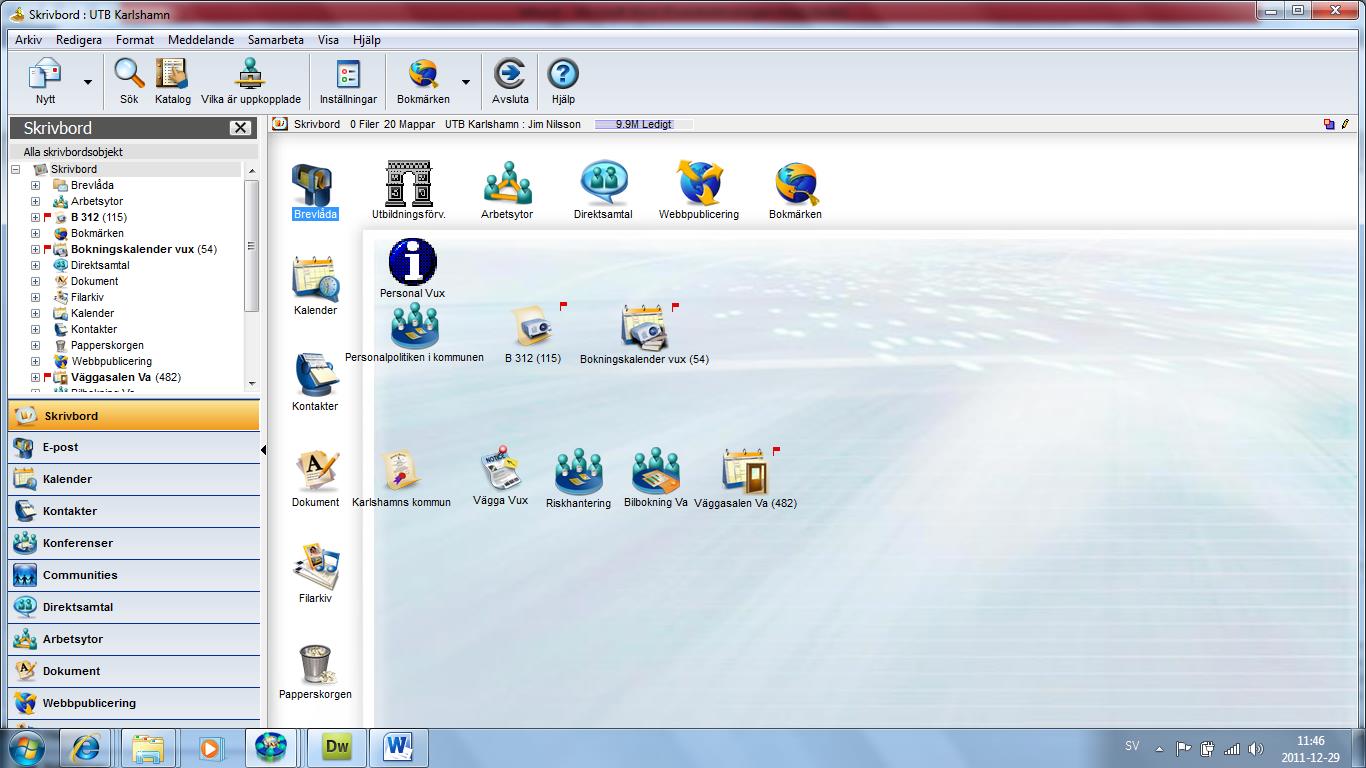
Task: Open the Papperskorgen desktop icon
Action: pyautogui.click(x=315, y=671)
